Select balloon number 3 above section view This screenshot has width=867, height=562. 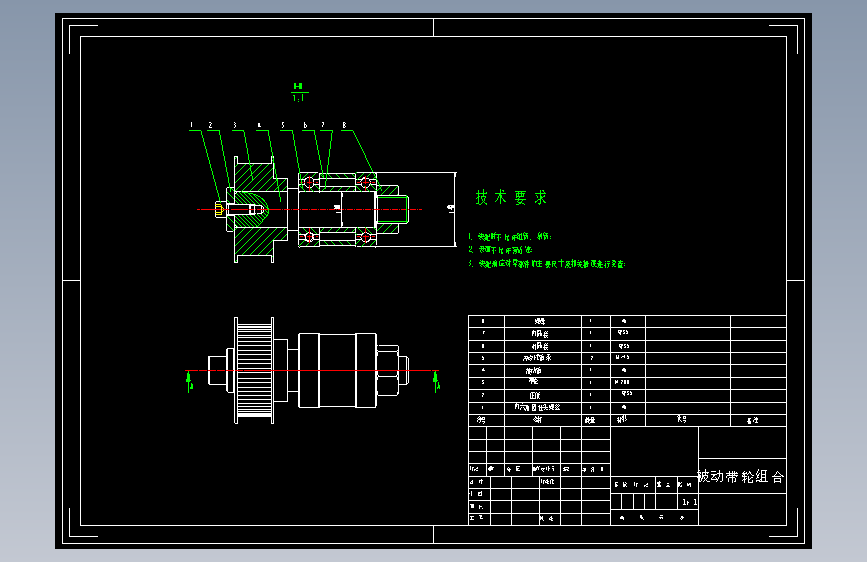pyautogui.click(x=234, y=125)
